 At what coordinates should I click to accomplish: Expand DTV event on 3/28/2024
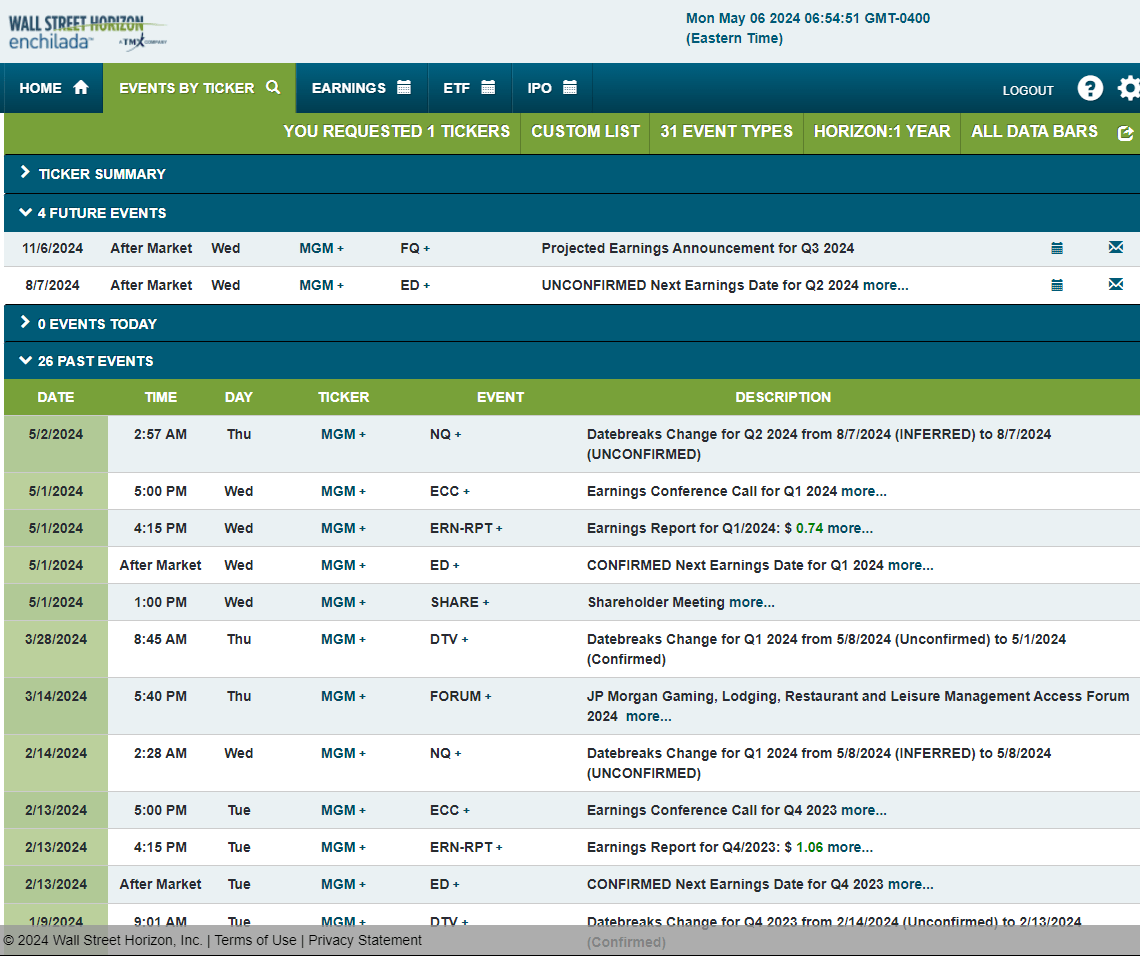pos(449,639)
